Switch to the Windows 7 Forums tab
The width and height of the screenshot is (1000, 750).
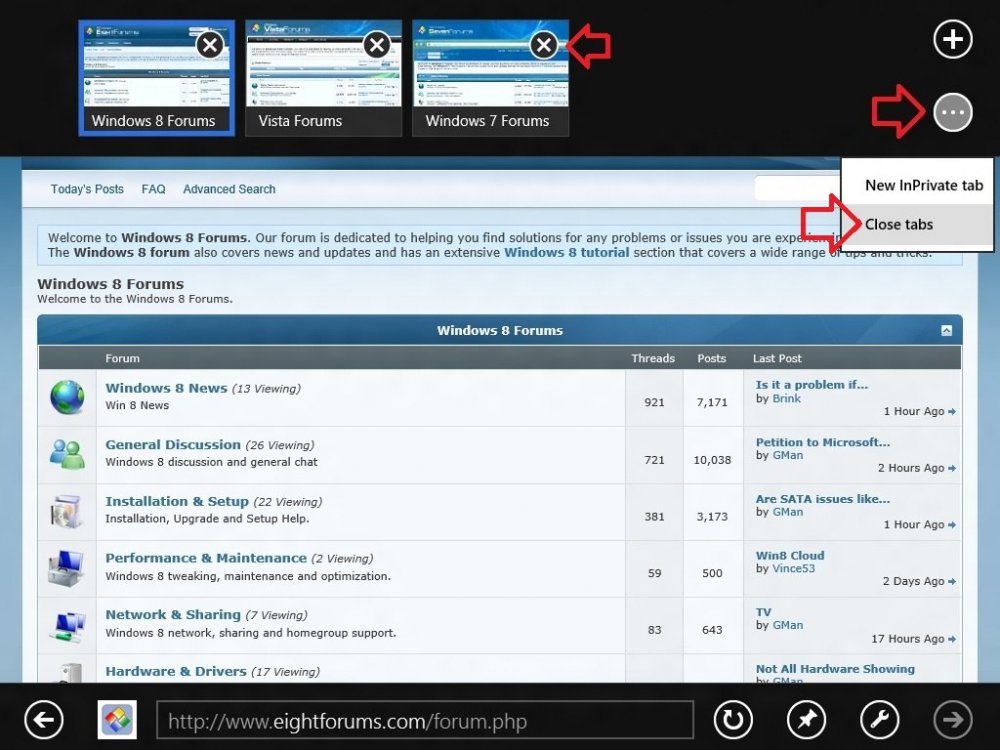(x=490, y=78)
